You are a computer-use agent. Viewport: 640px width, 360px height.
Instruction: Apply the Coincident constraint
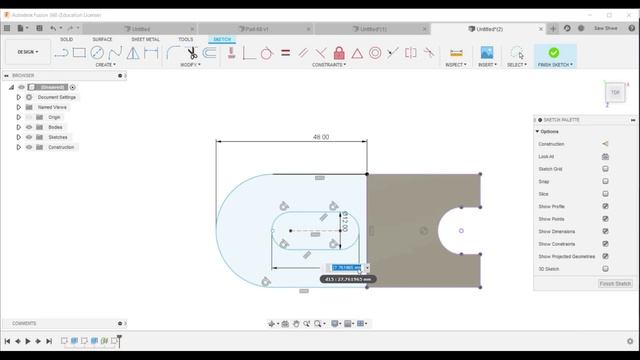(x=249, y=53)
